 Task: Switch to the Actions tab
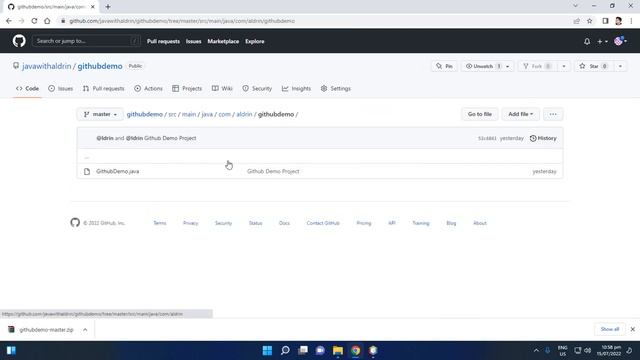point(148,89)
